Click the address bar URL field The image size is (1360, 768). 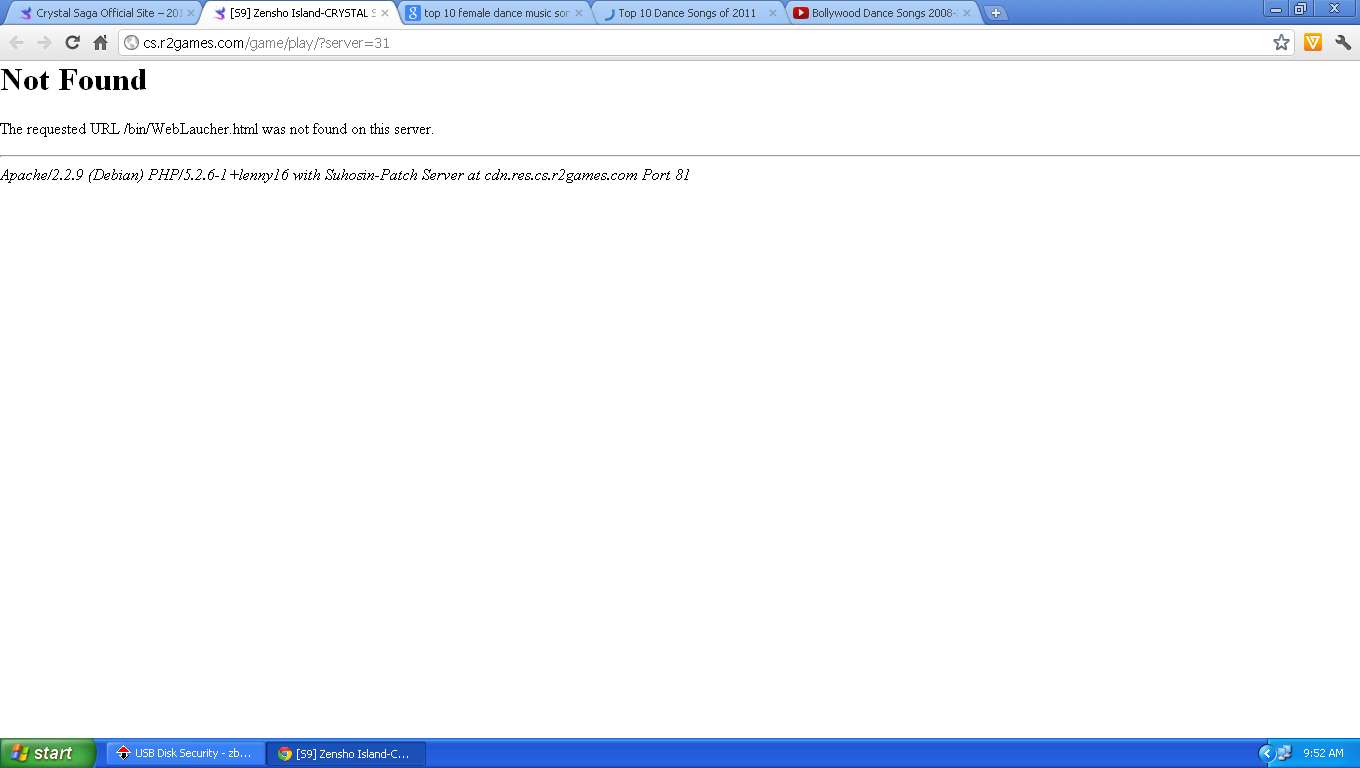tap(700, 43)
